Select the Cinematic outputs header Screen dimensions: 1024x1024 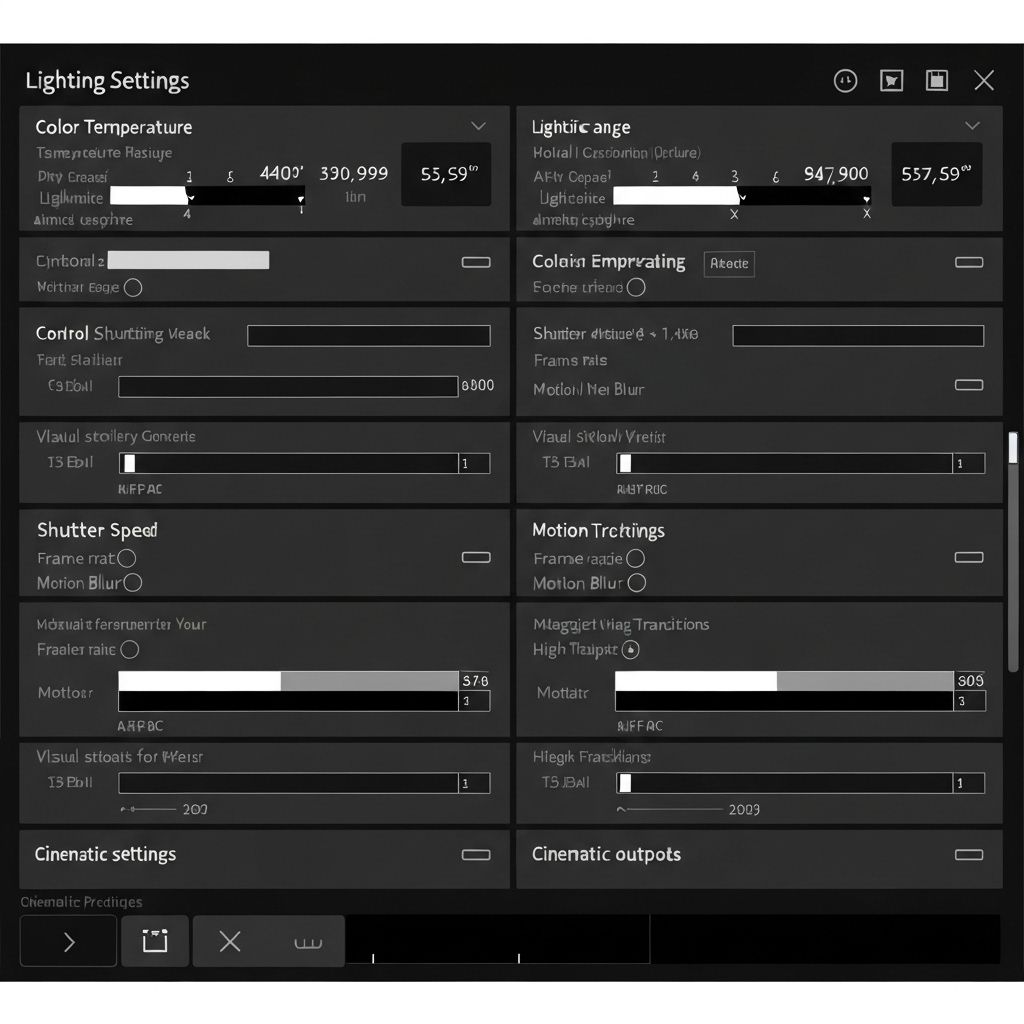point(606,855)
